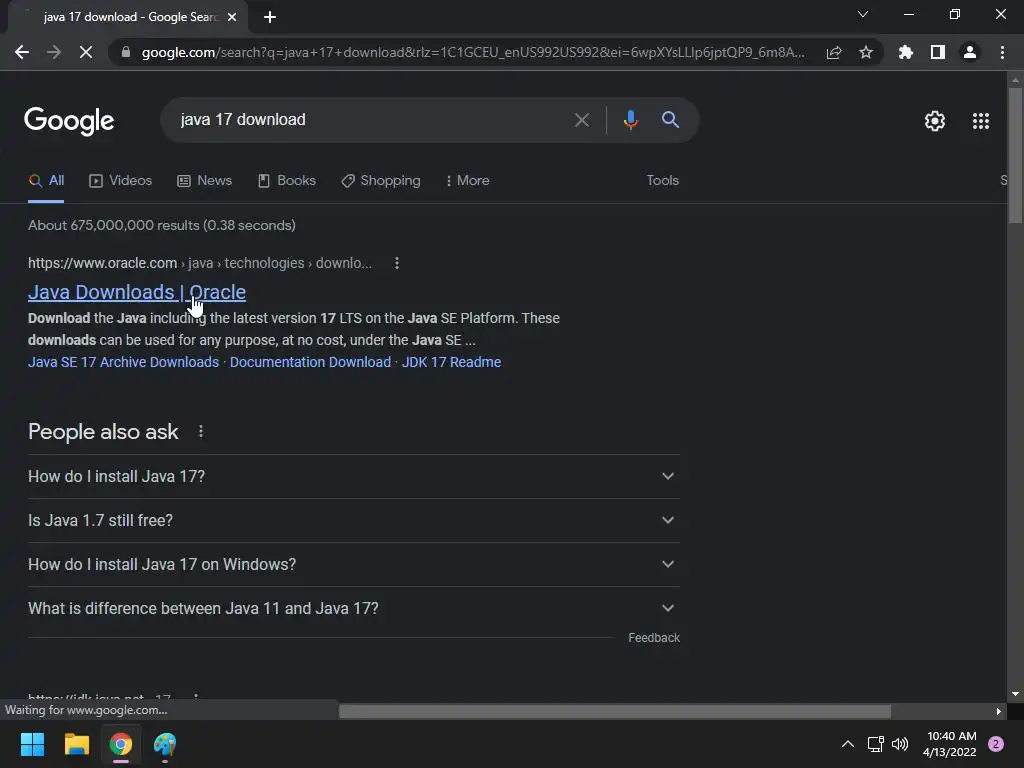
Task: Go to Google homepage logo
Action: click(x=69, y=121)
